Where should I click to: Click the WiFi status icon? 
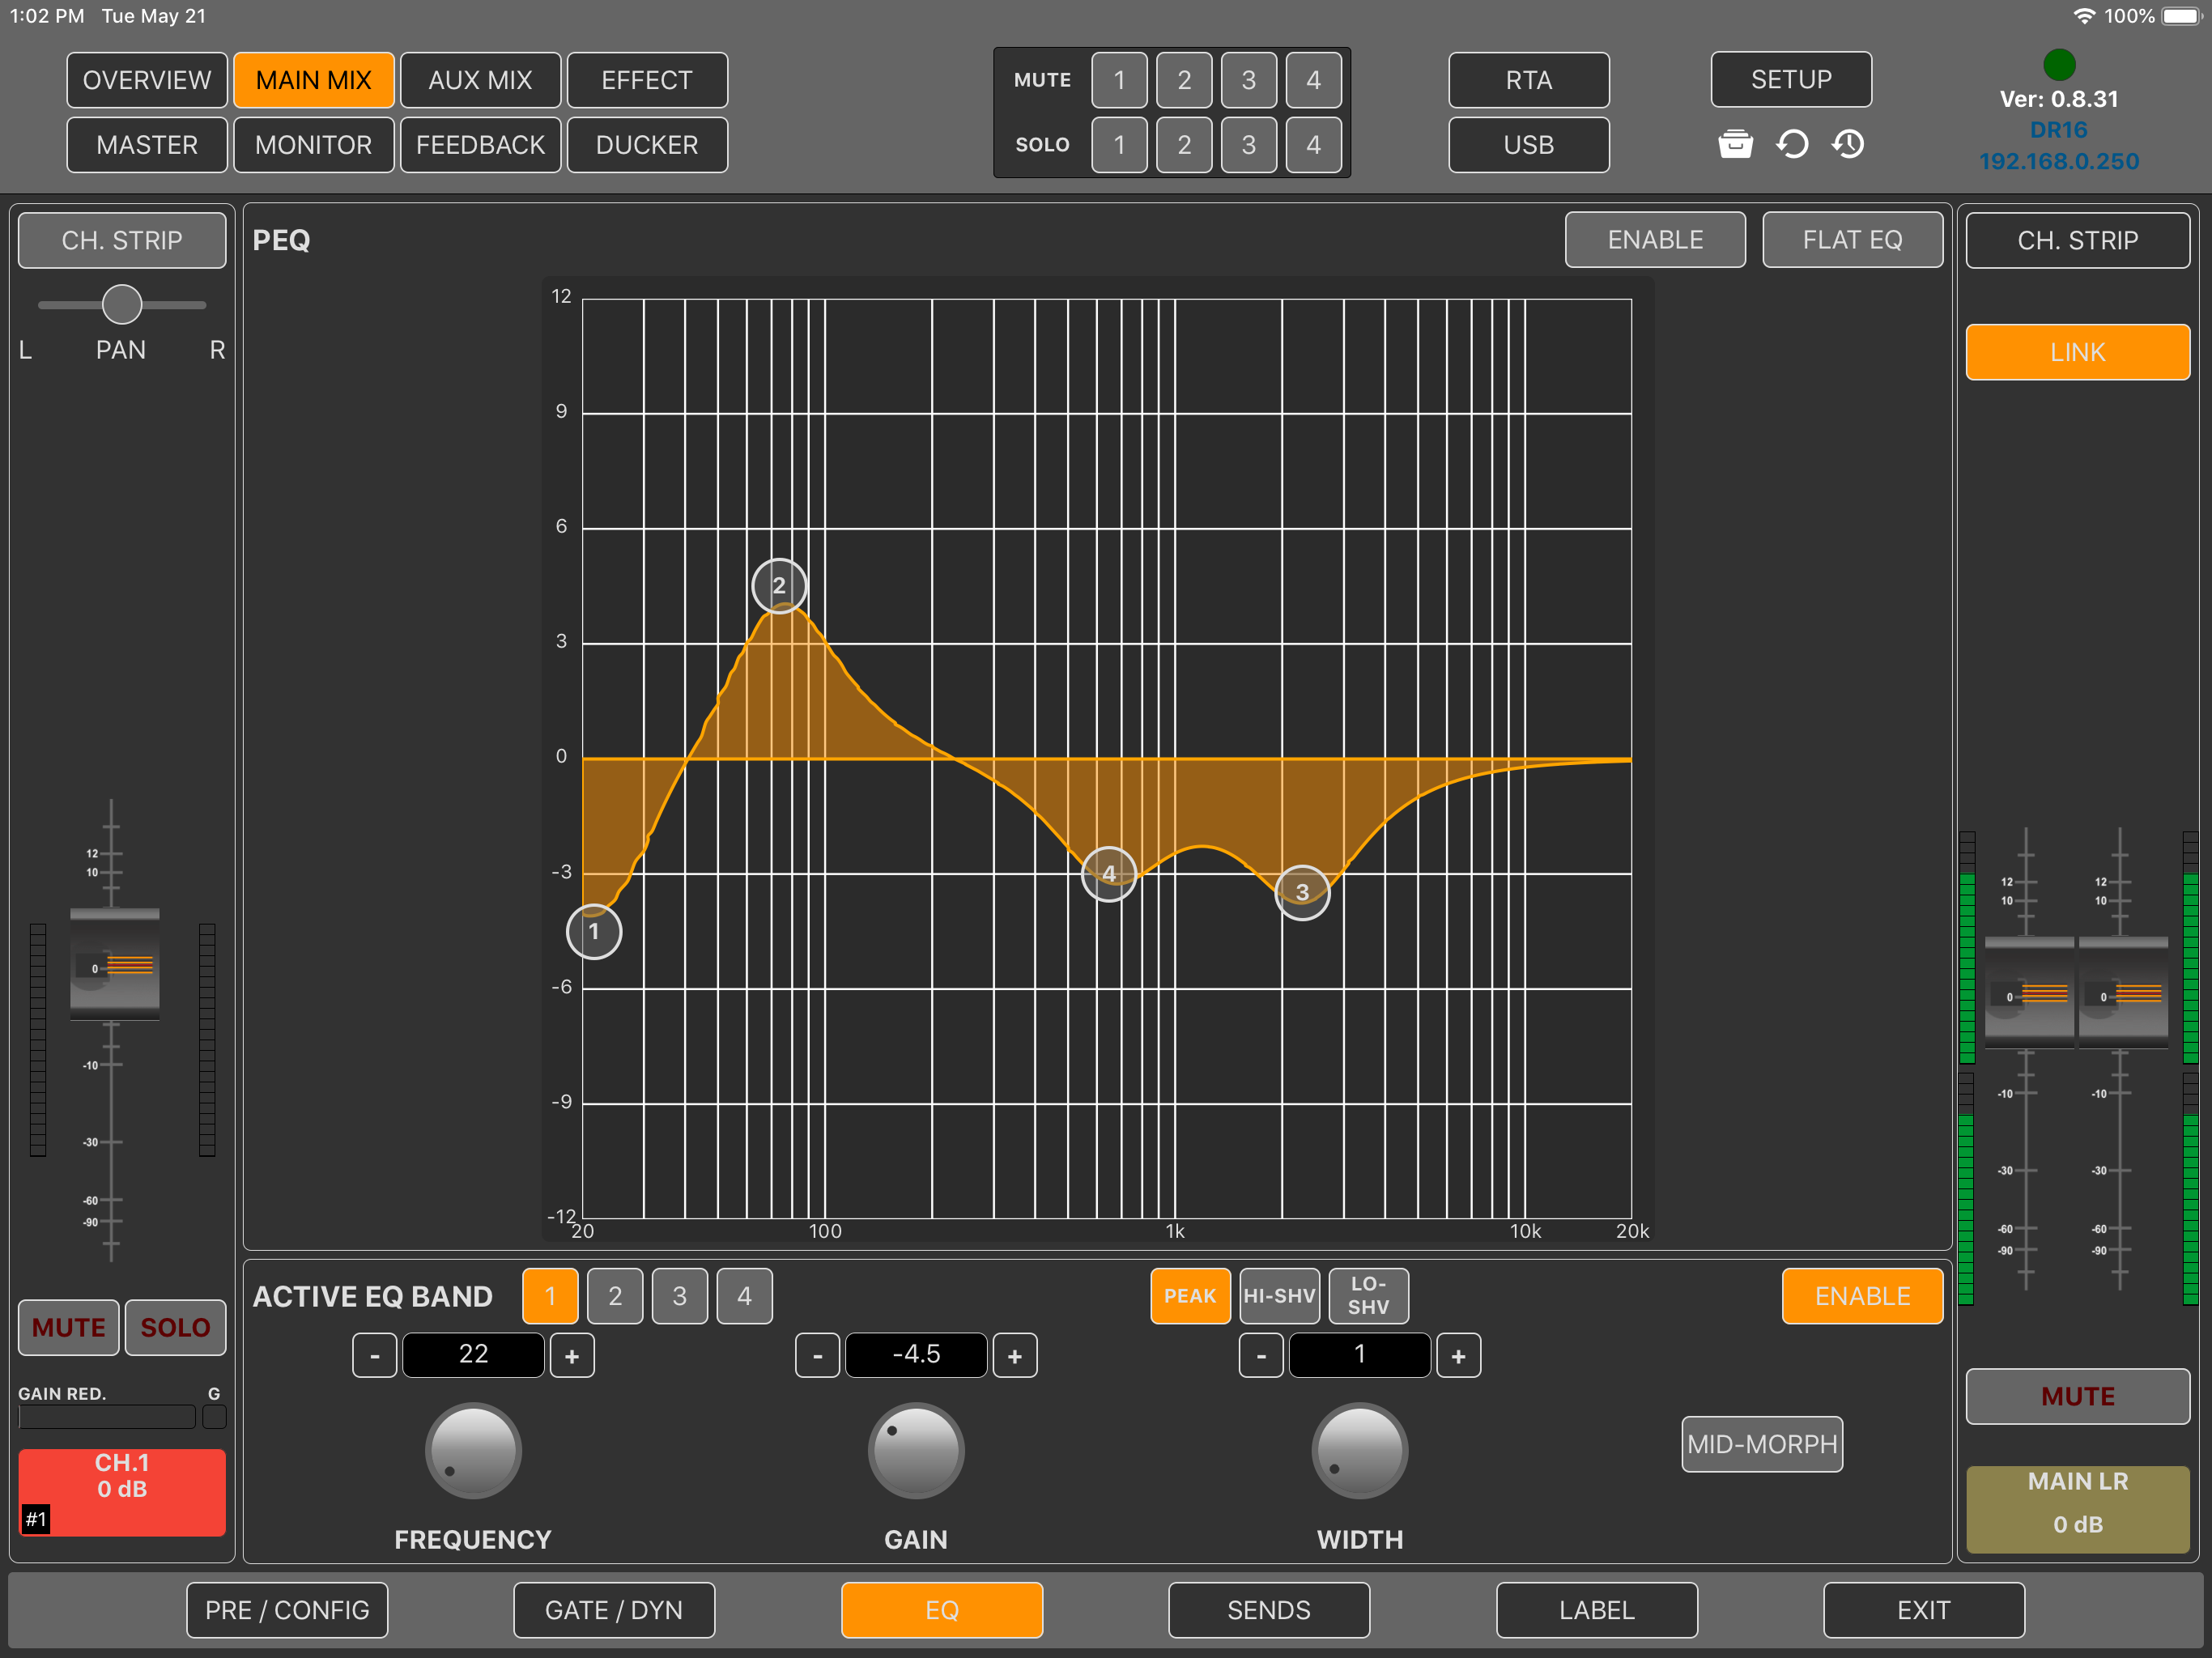pyautogui.click(x=2084, y=16)
